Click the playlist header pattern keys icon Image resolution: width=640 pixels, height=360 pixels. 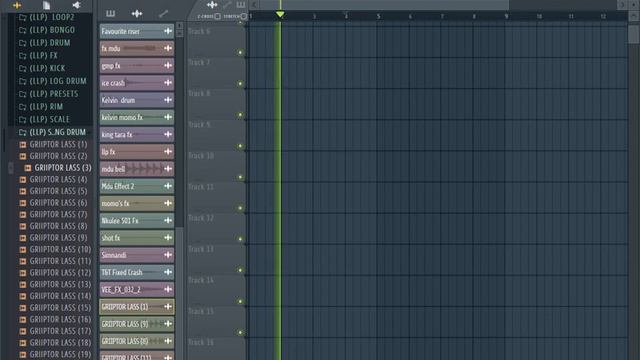click(x=241, y=5)
